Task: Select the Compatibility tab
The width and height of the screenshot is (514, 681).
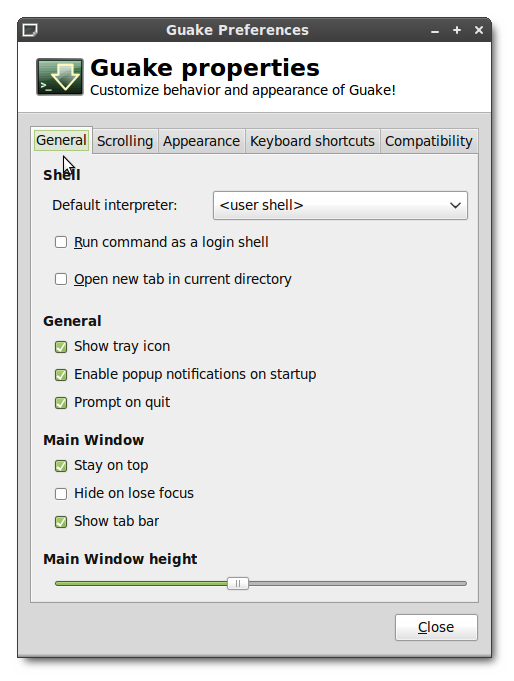Action: pos(429,141)
